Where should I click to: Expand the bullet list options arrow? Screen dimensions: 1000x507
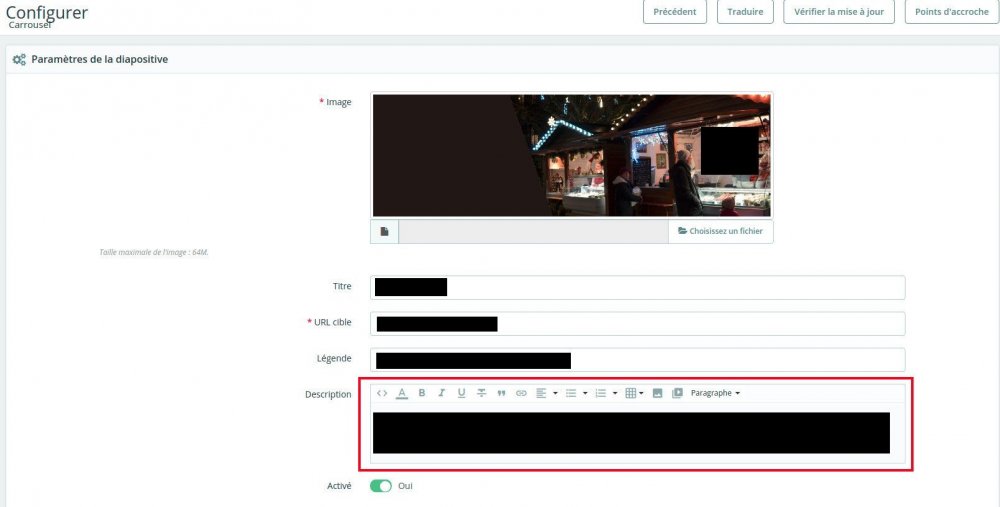pyautogui.click(x=585, y=393)
